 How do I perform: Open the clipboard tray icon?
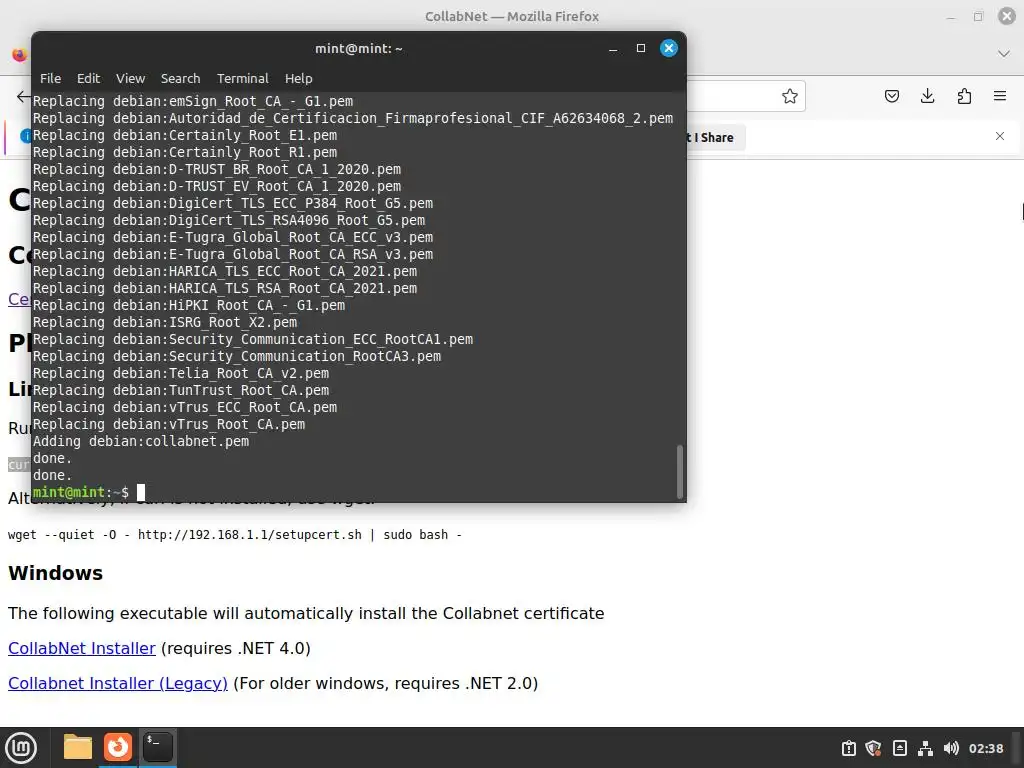click(x=848, y=748)
